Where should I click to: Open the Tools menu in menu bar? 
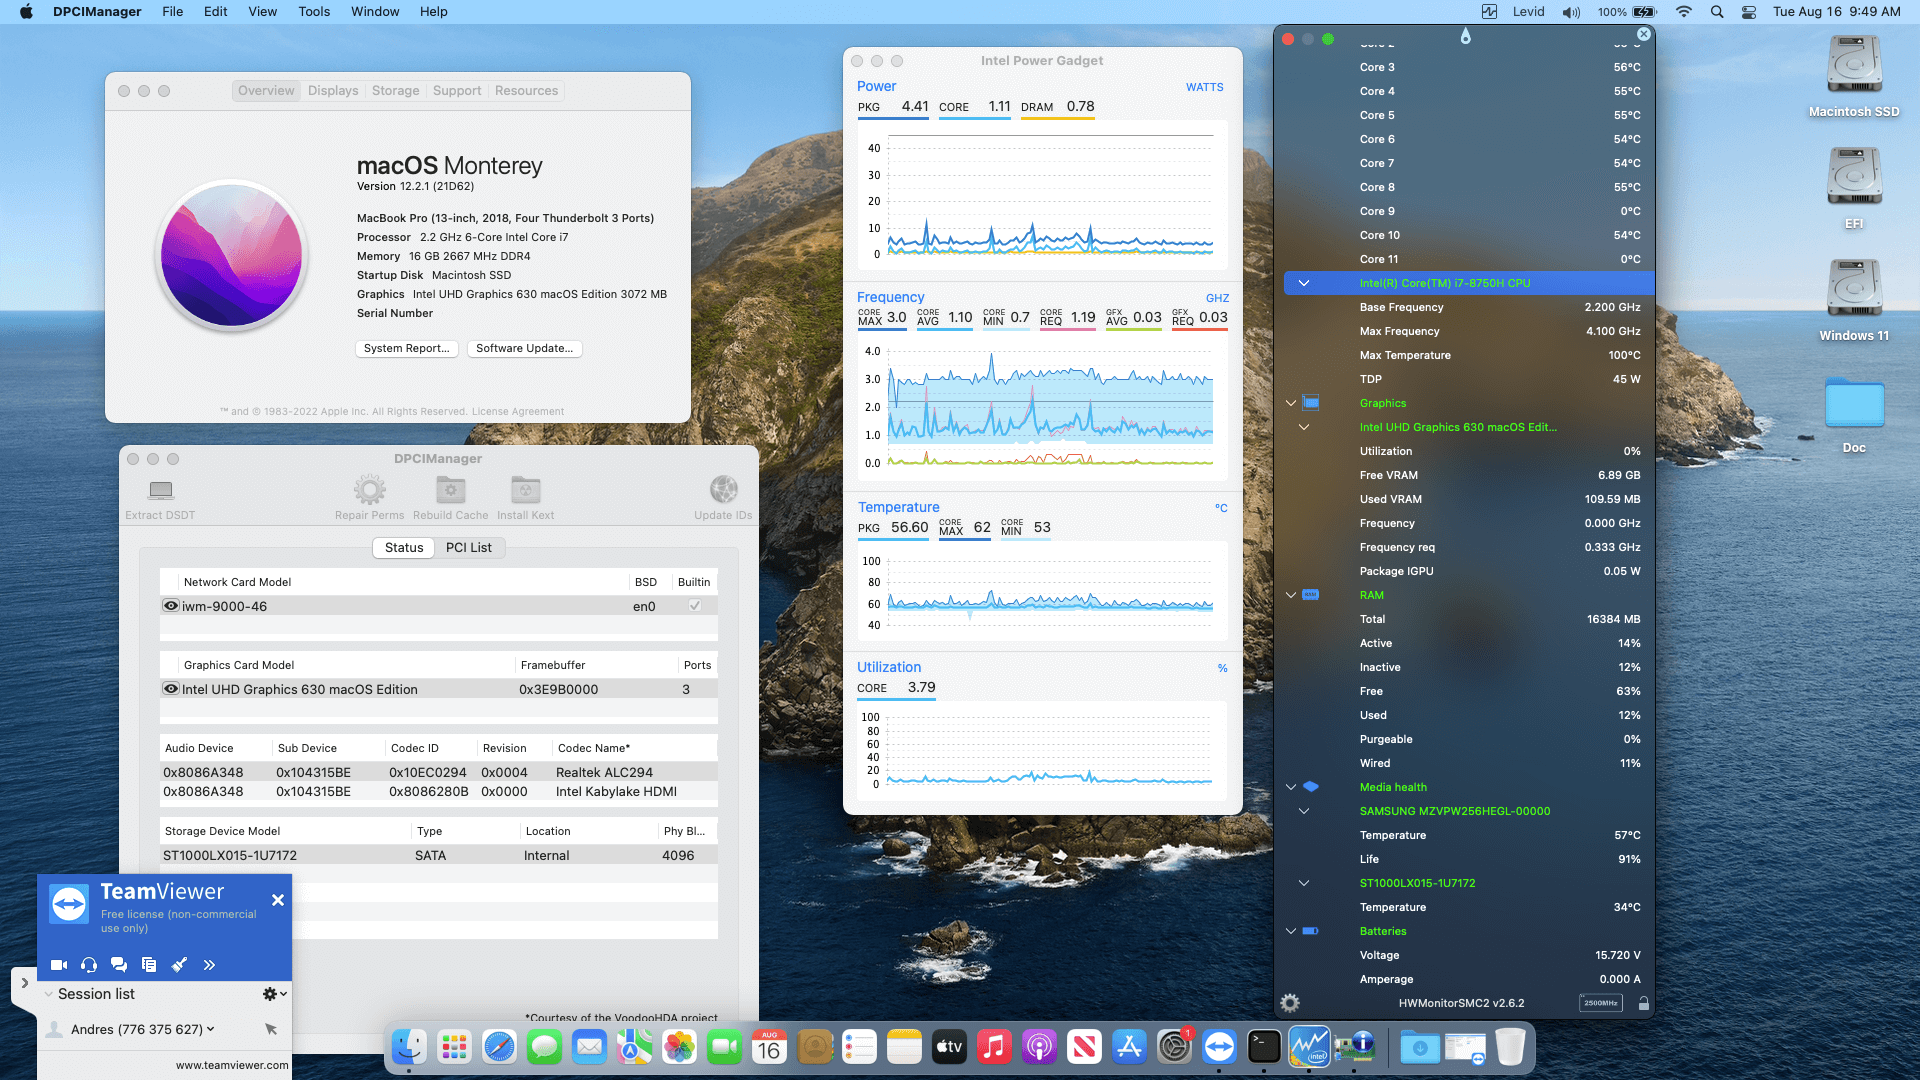tap(313, 12)
